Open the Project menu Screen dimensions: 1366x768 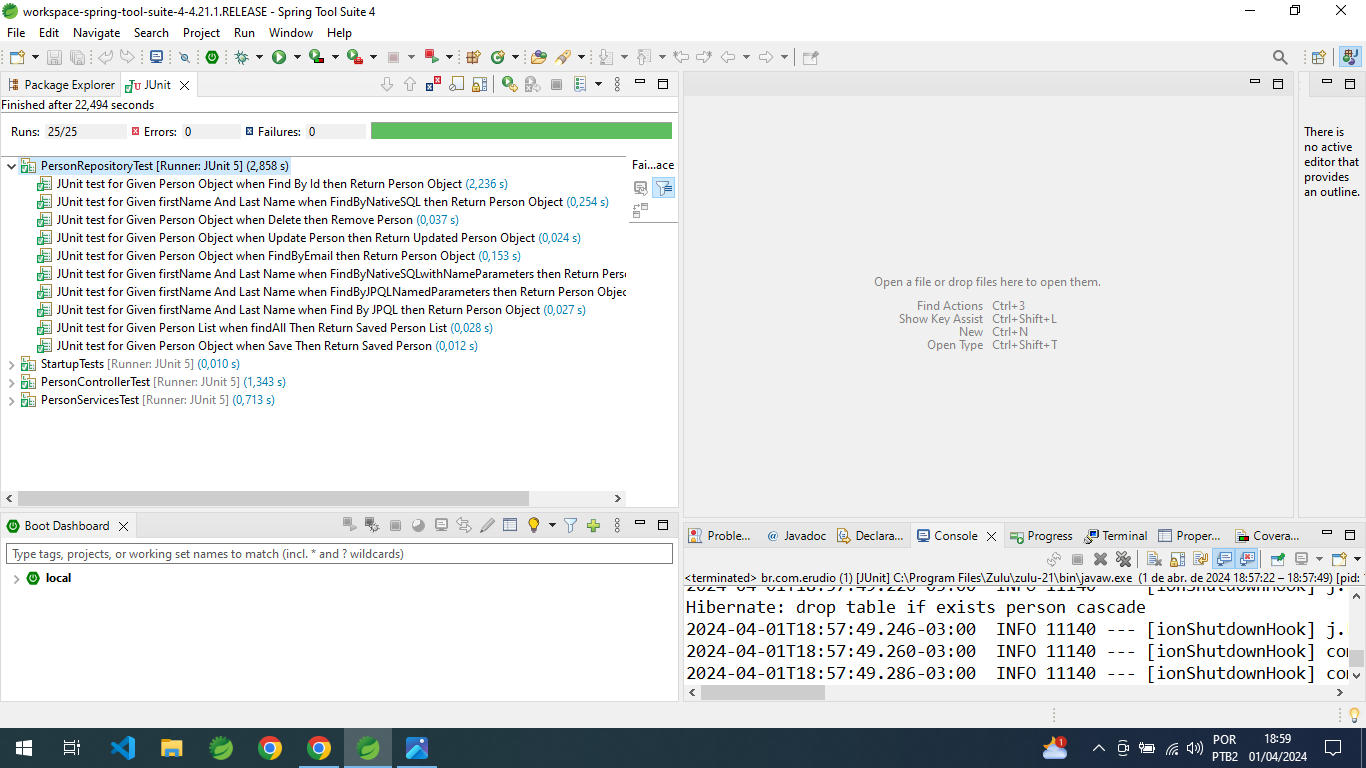coord(201,33)
